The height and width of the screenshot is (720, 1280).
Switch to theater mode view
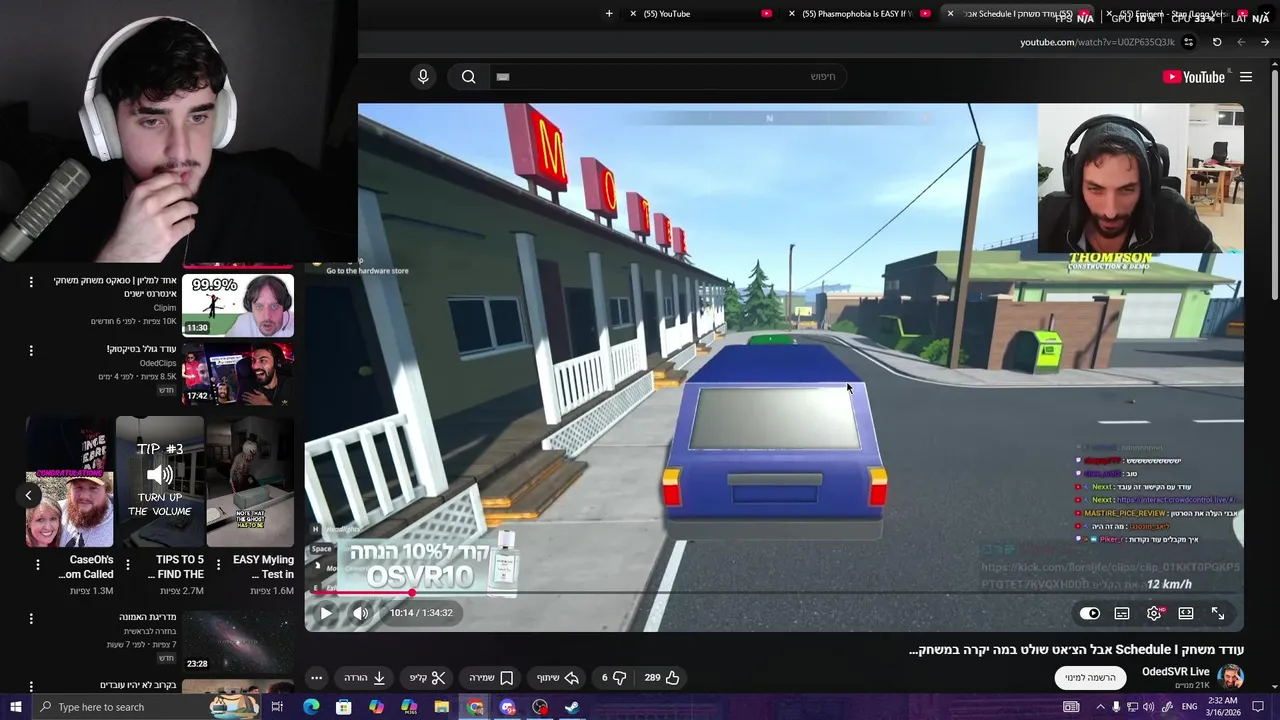click(x=1186, y=613)
